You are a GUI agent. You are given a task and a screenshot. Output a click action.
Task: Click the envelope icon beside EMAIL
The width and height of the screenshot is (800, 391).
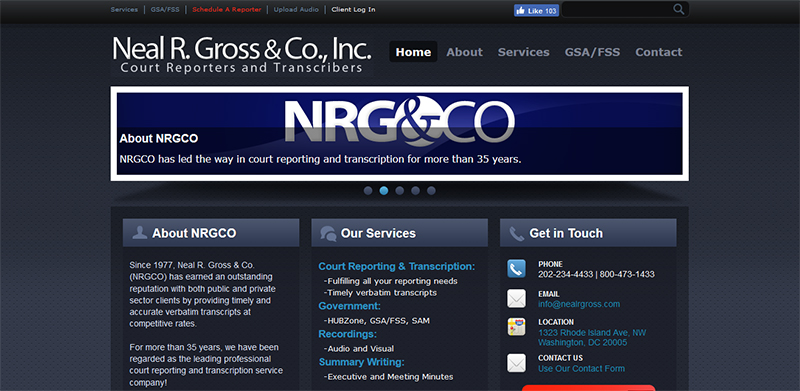tap(516, 299)
